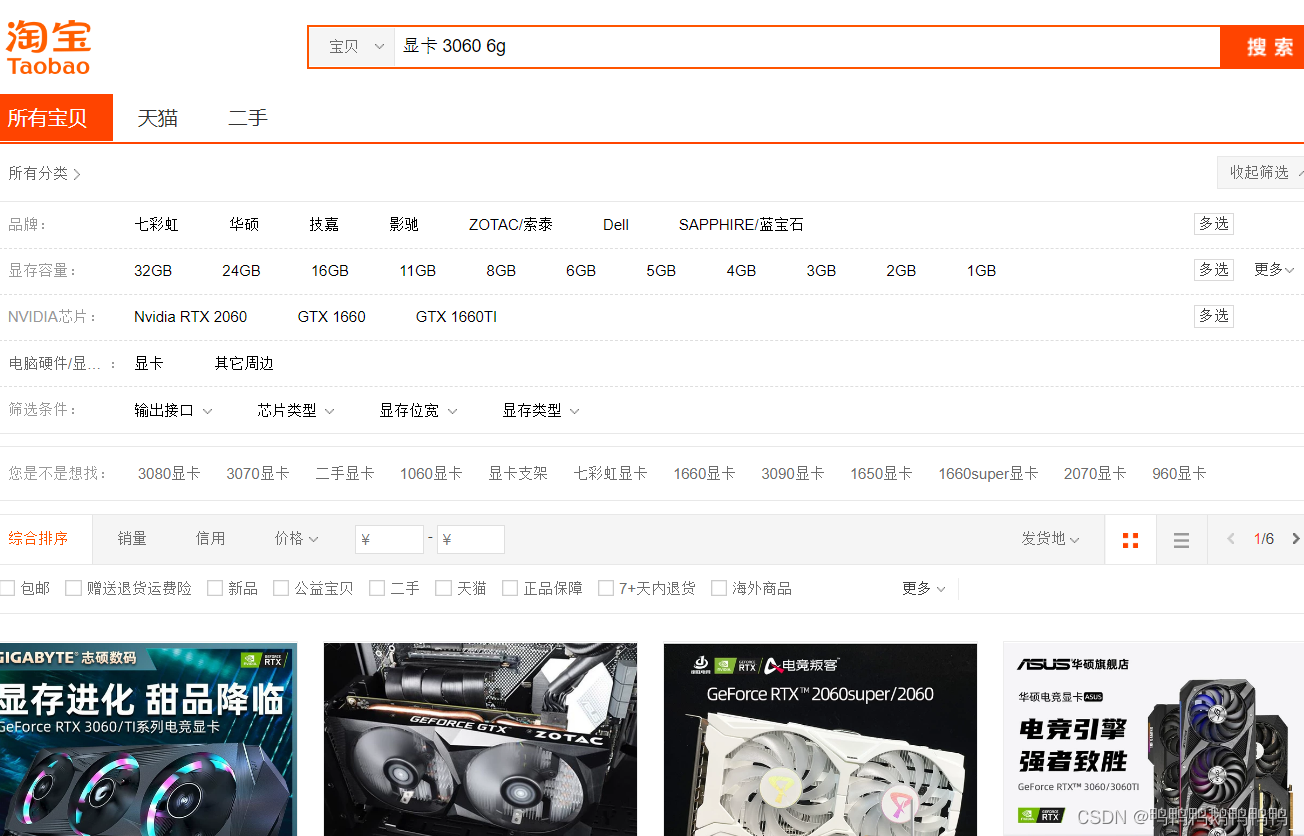The height and width of the screenshot is (836, 1304).
Task: Expand 更多 in 显存容量 row
Action: coord(1274,270)
